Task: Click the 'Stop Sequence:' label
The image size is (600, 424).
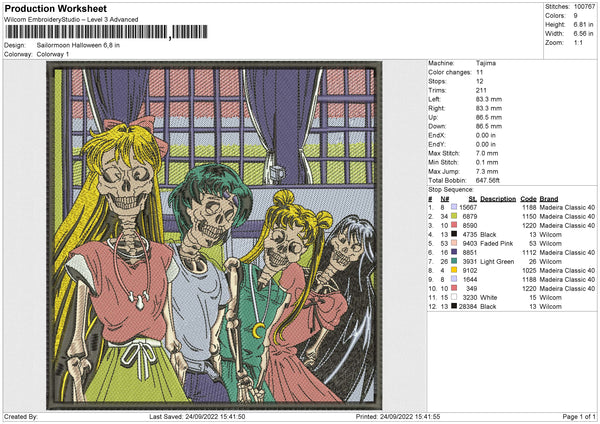Action: (451, 189)
